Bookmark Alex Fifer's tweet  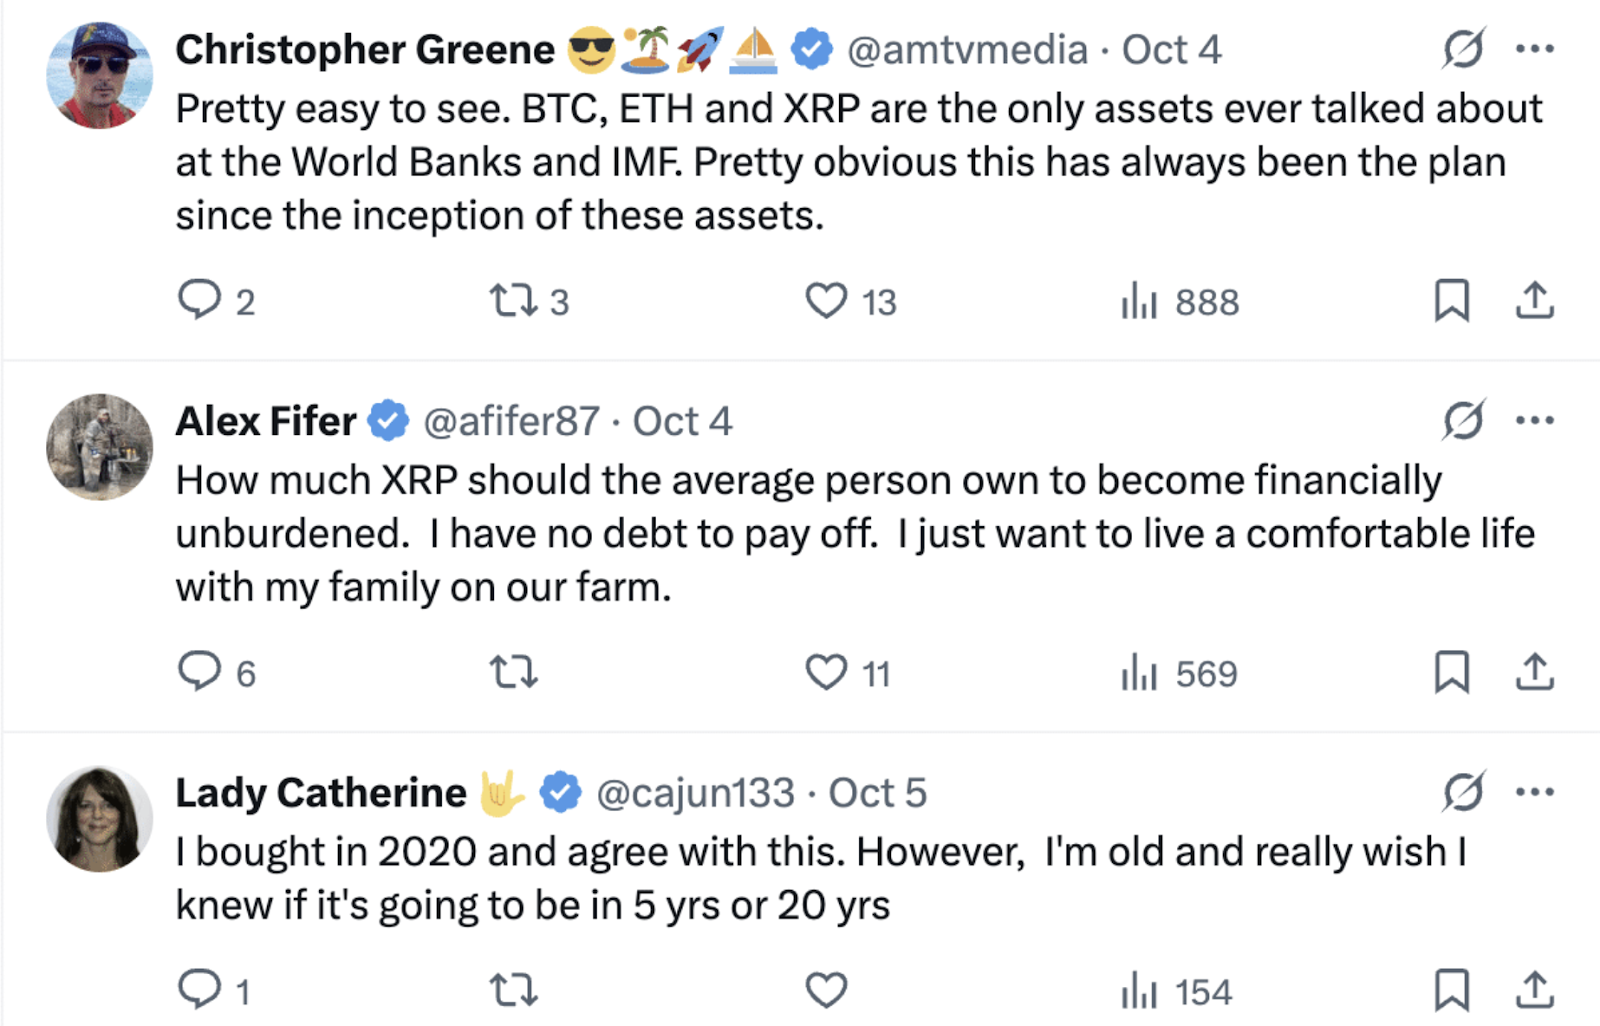pyautogui.click(x=1451, y=672)
